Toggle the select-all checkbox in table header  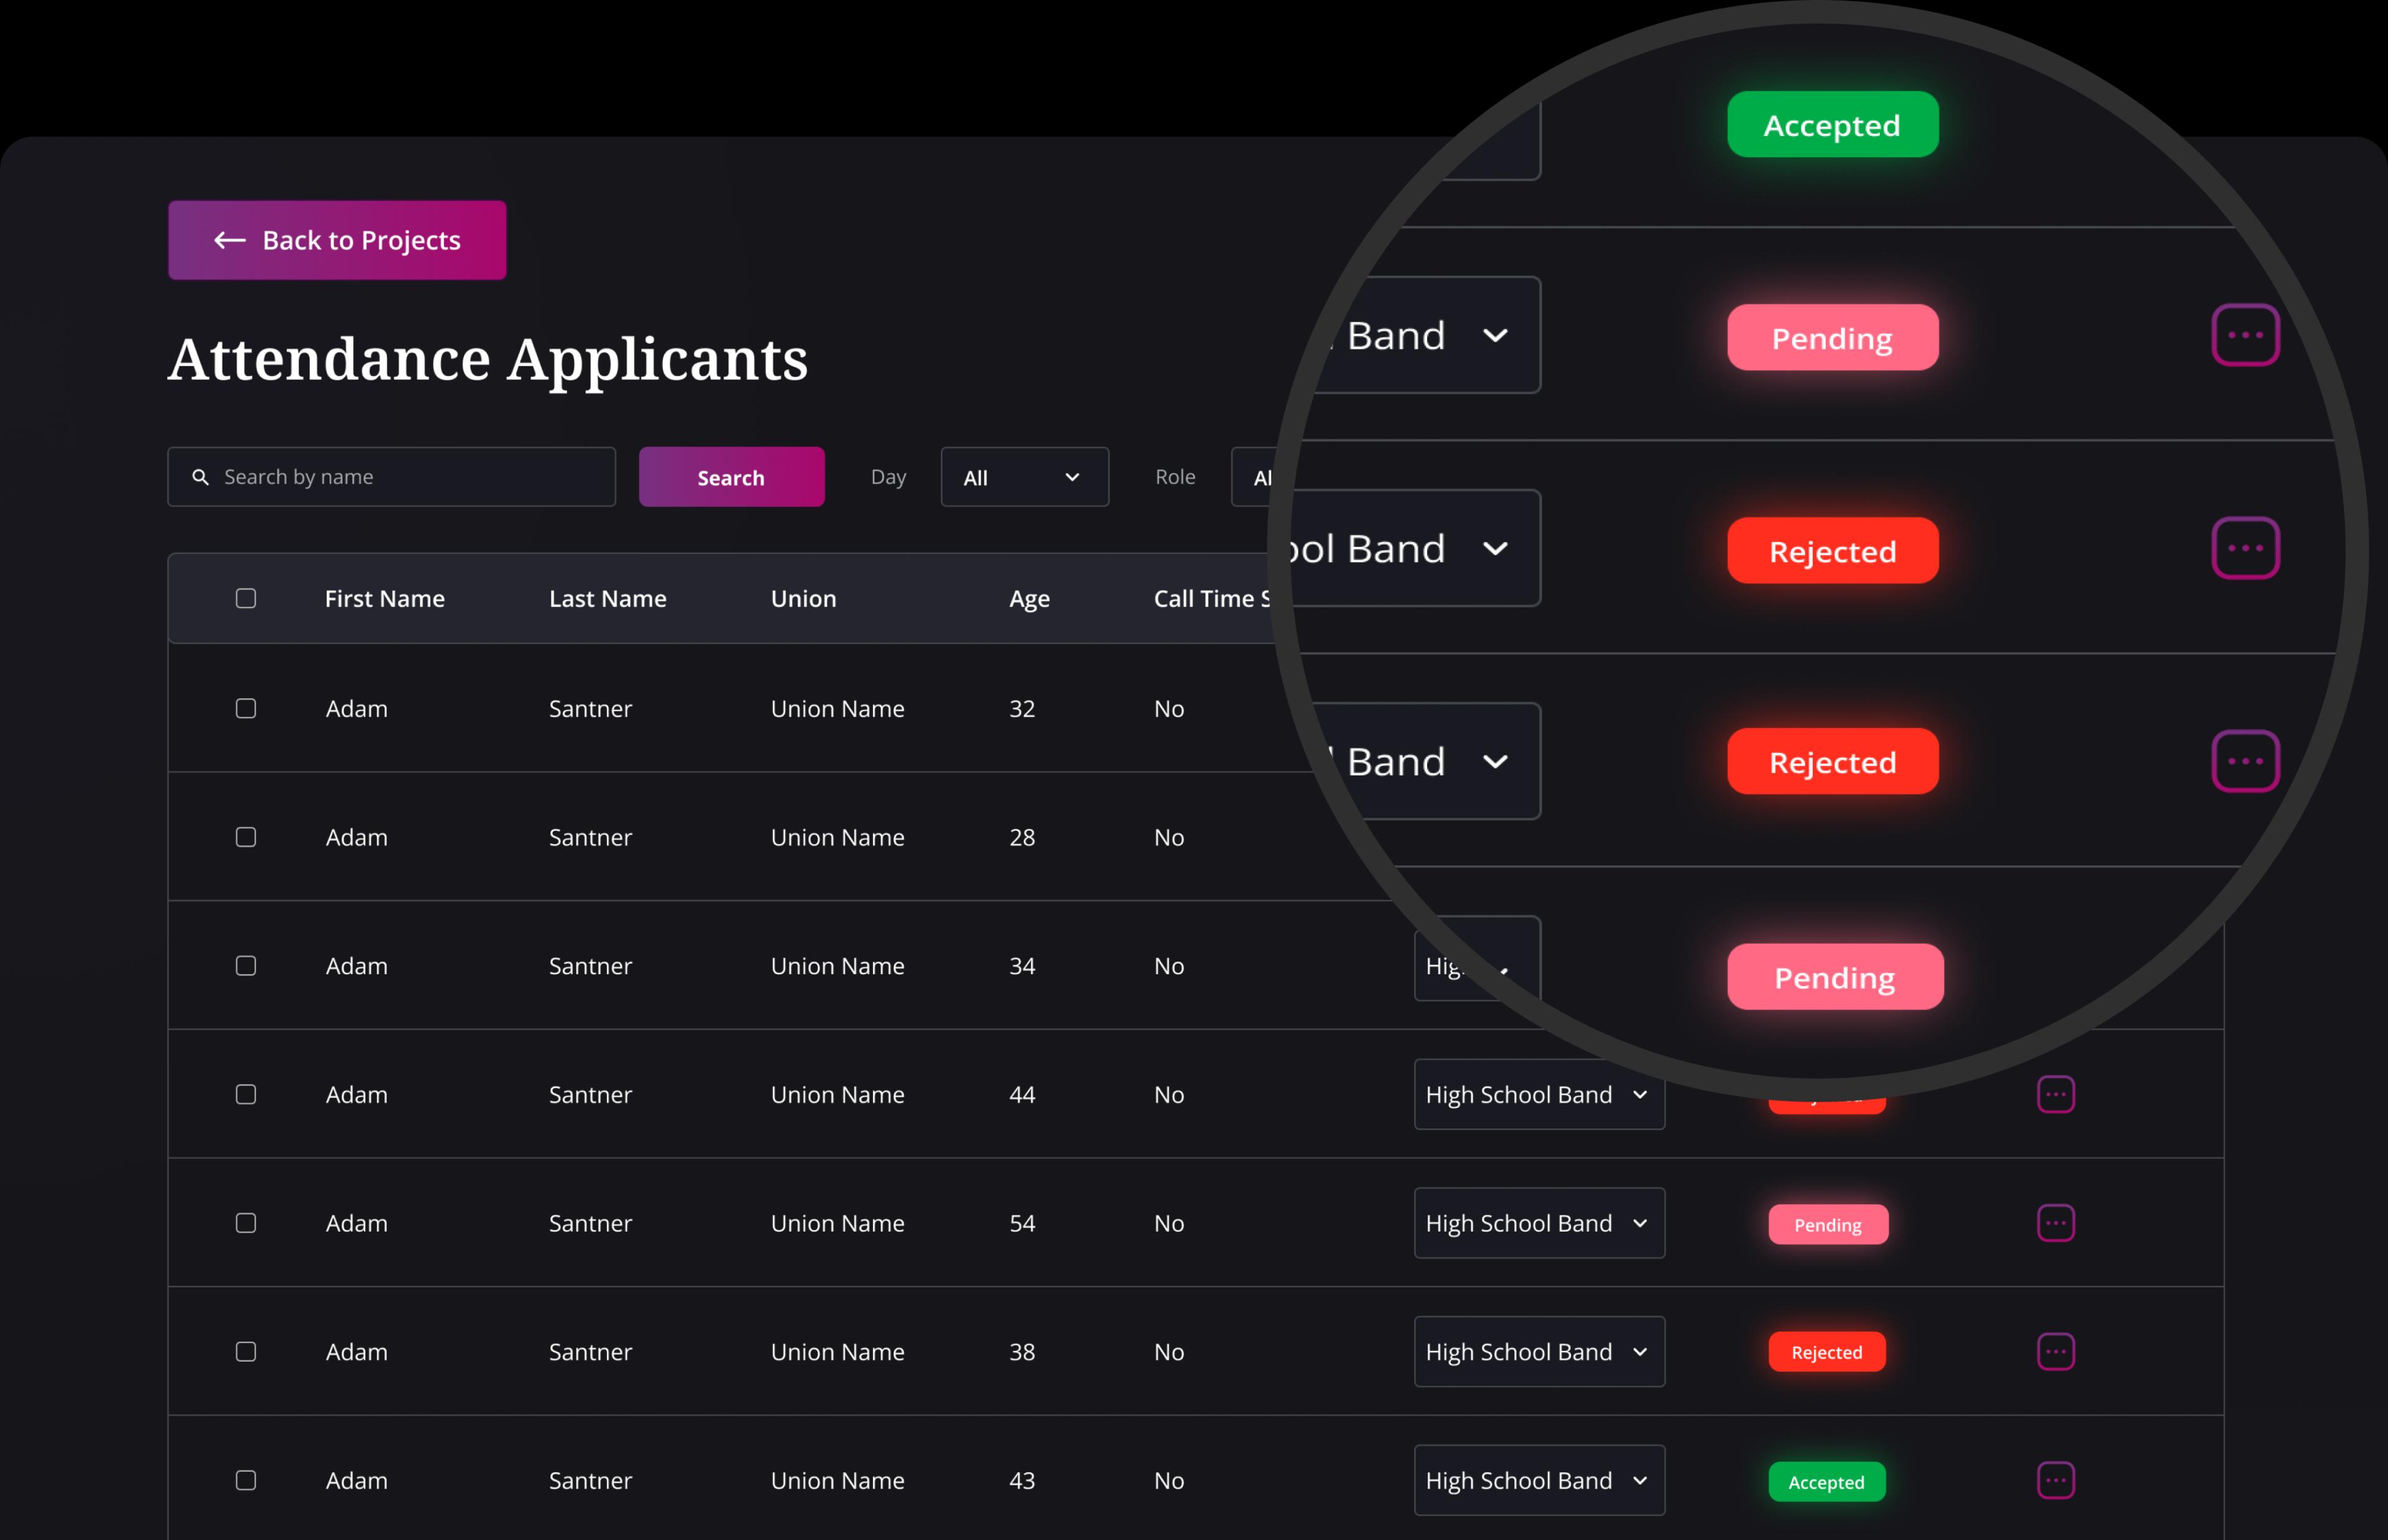tap(246, 598)
